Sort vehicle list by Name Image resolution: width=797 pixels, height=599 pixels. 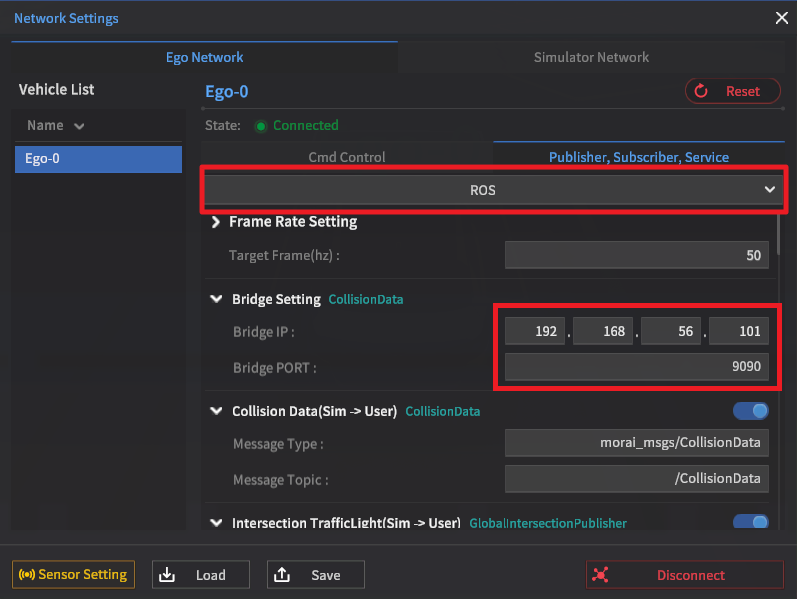pyautogui.click(x=55, y=126)
